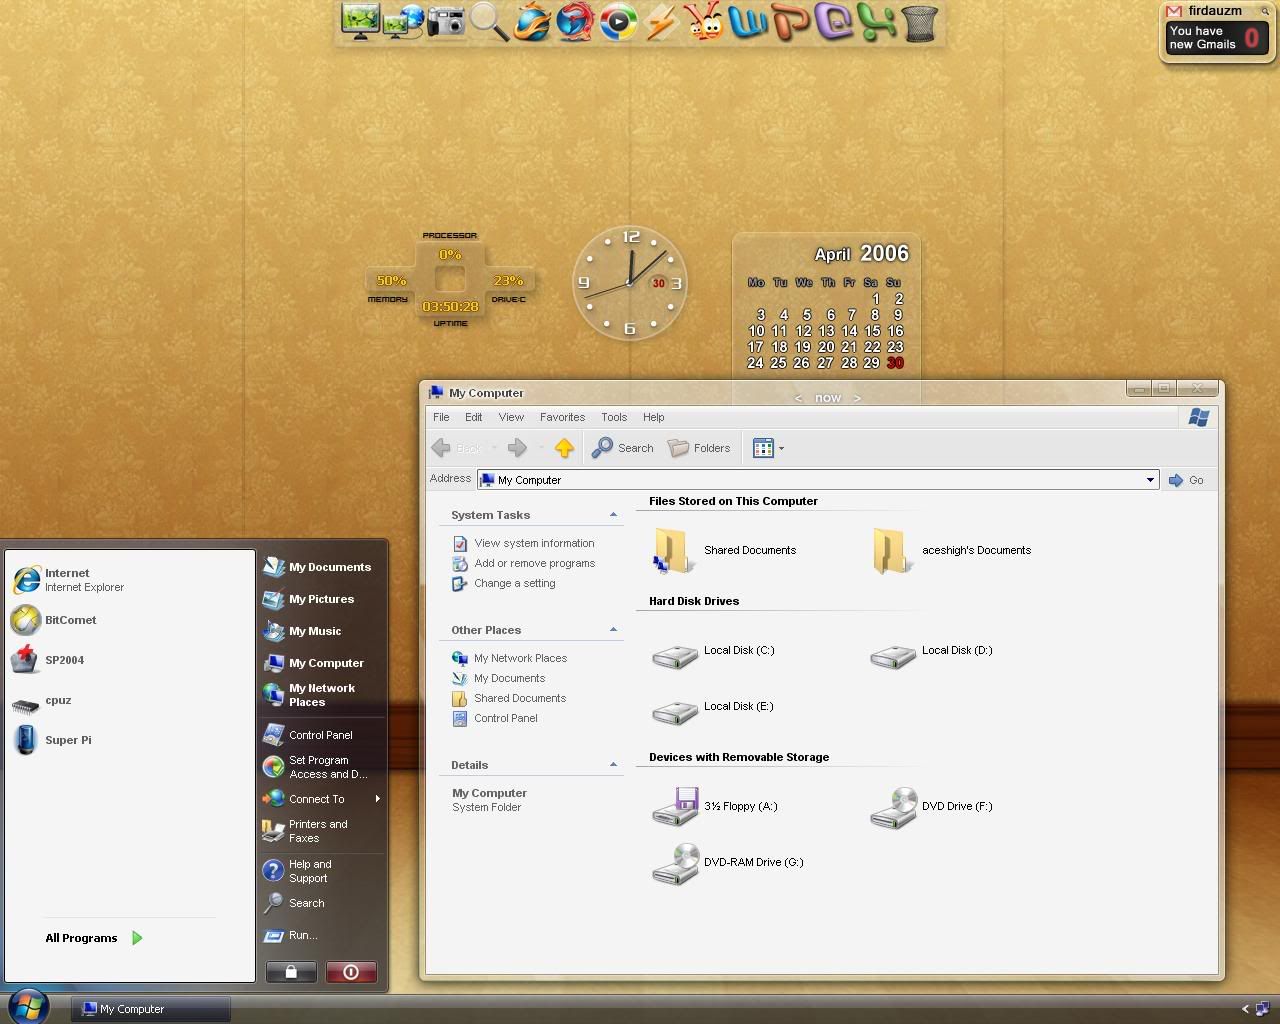Screen dimensions: 1280x1024
Task: Open the DVD Drive (F:) icon
Action: [893, 808]
